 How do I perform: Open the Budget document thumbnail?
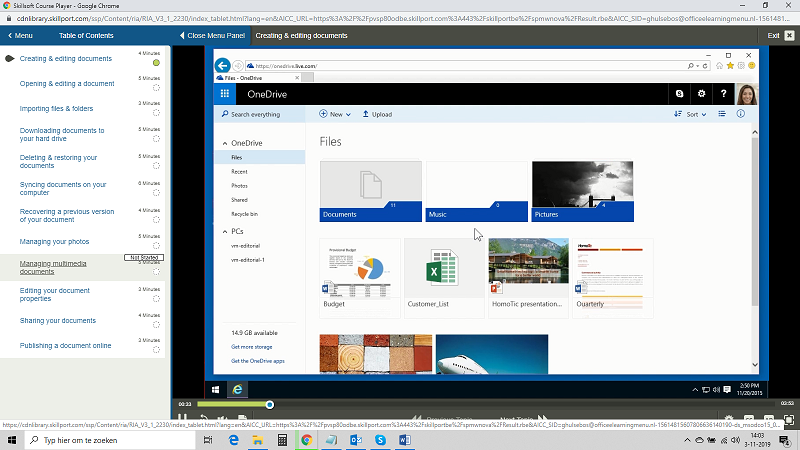pos(360,278)
